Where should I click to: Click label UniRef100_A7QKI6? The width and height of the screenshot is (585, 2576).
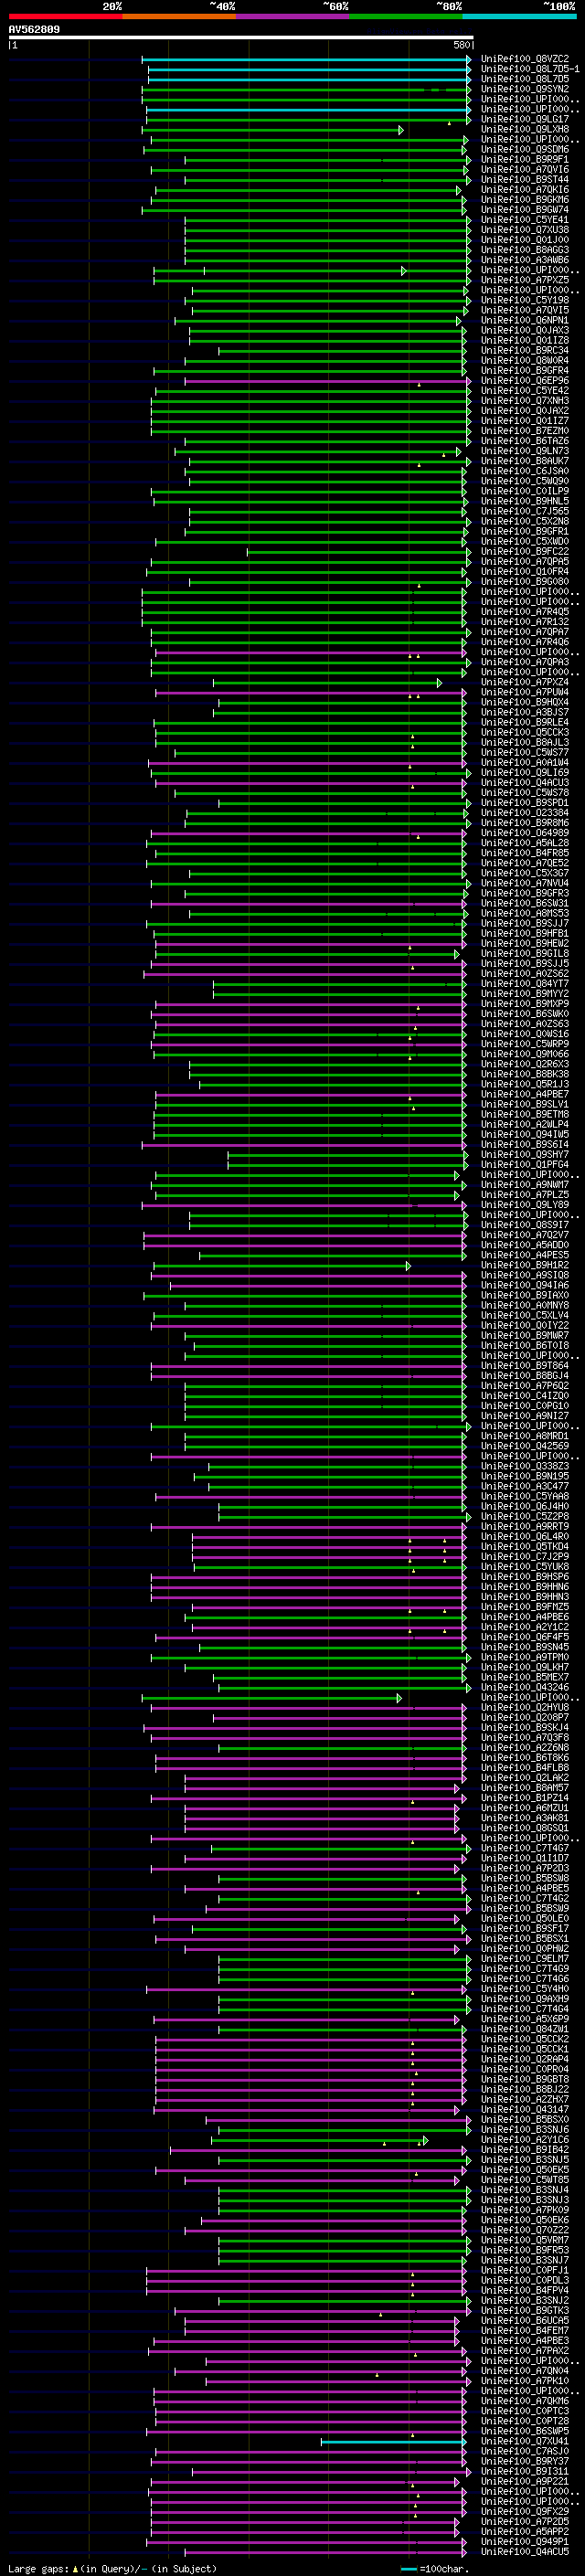(x=525, y=190)
